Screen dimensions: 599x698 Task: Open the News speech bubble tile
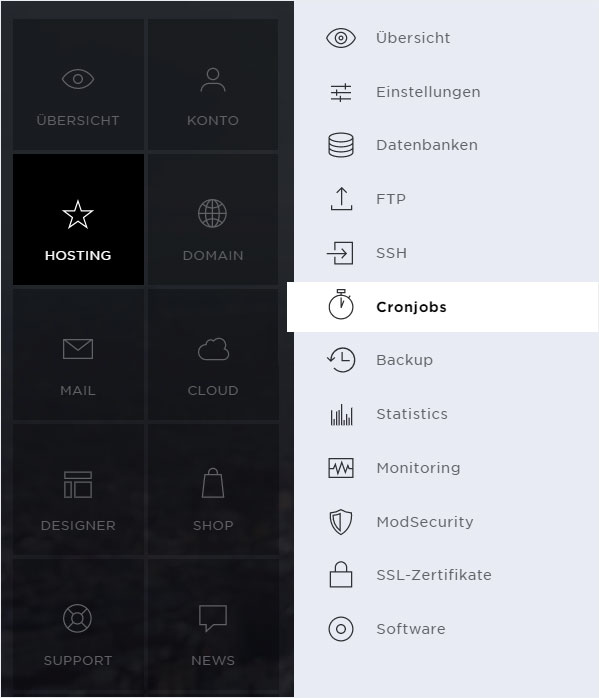coord(213,624)
